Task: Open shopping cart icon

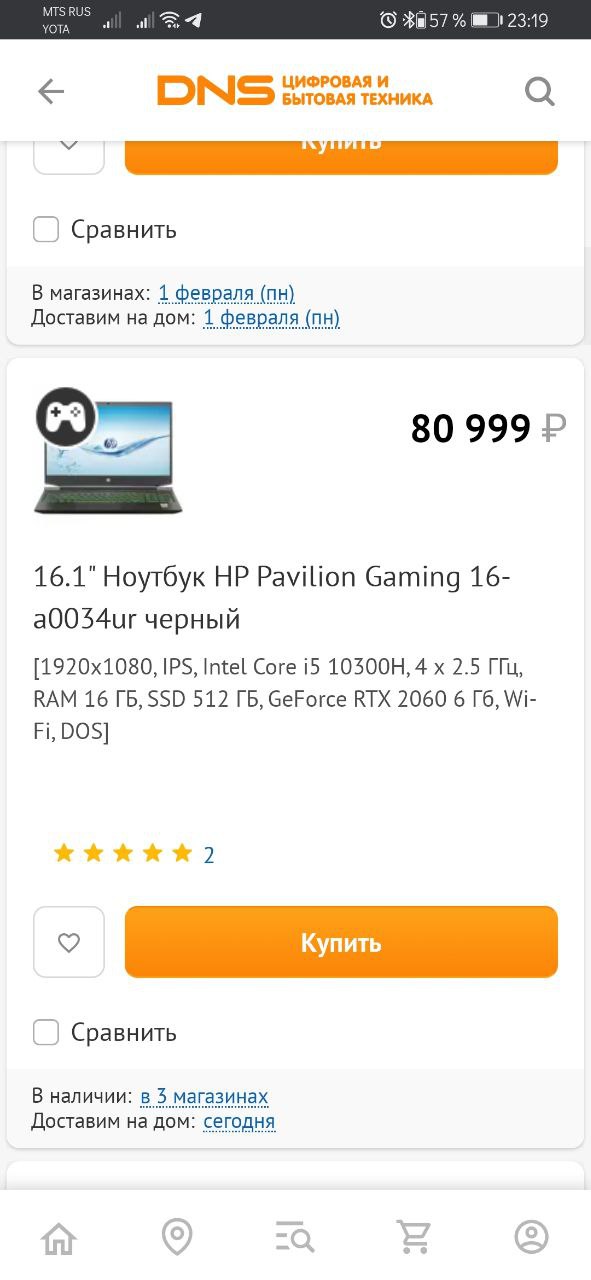Action: pyautogui.click(x=413, y=1237)
